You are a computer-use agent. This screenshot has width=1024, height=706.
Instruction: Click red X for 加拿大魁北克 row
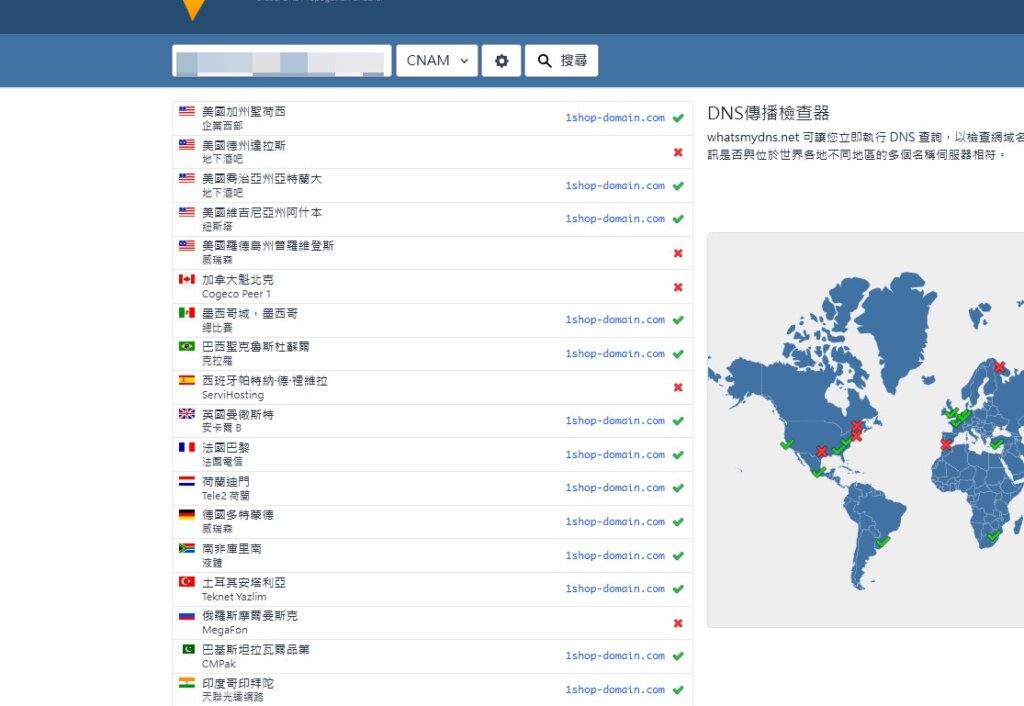tap(678, 287)
